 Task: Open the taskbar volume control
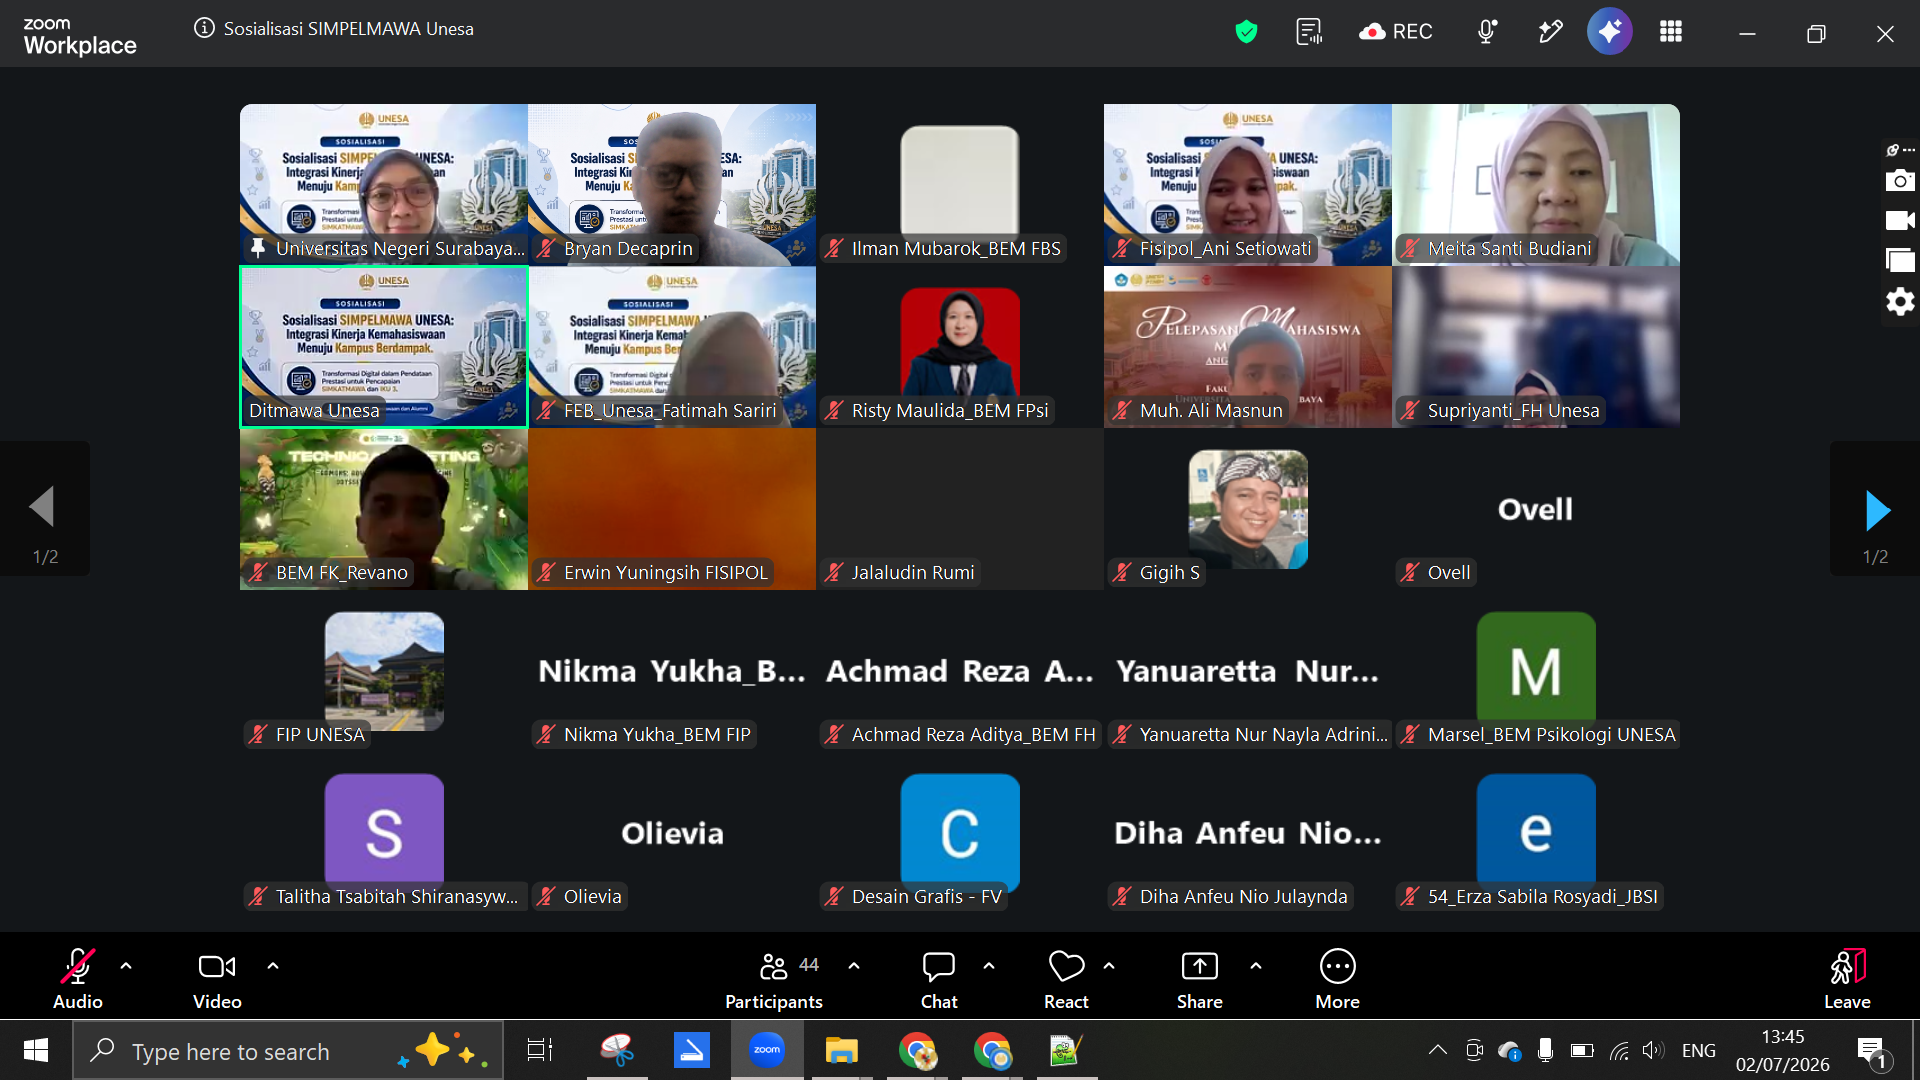pyautogui.click(x=1652, y=1050)
